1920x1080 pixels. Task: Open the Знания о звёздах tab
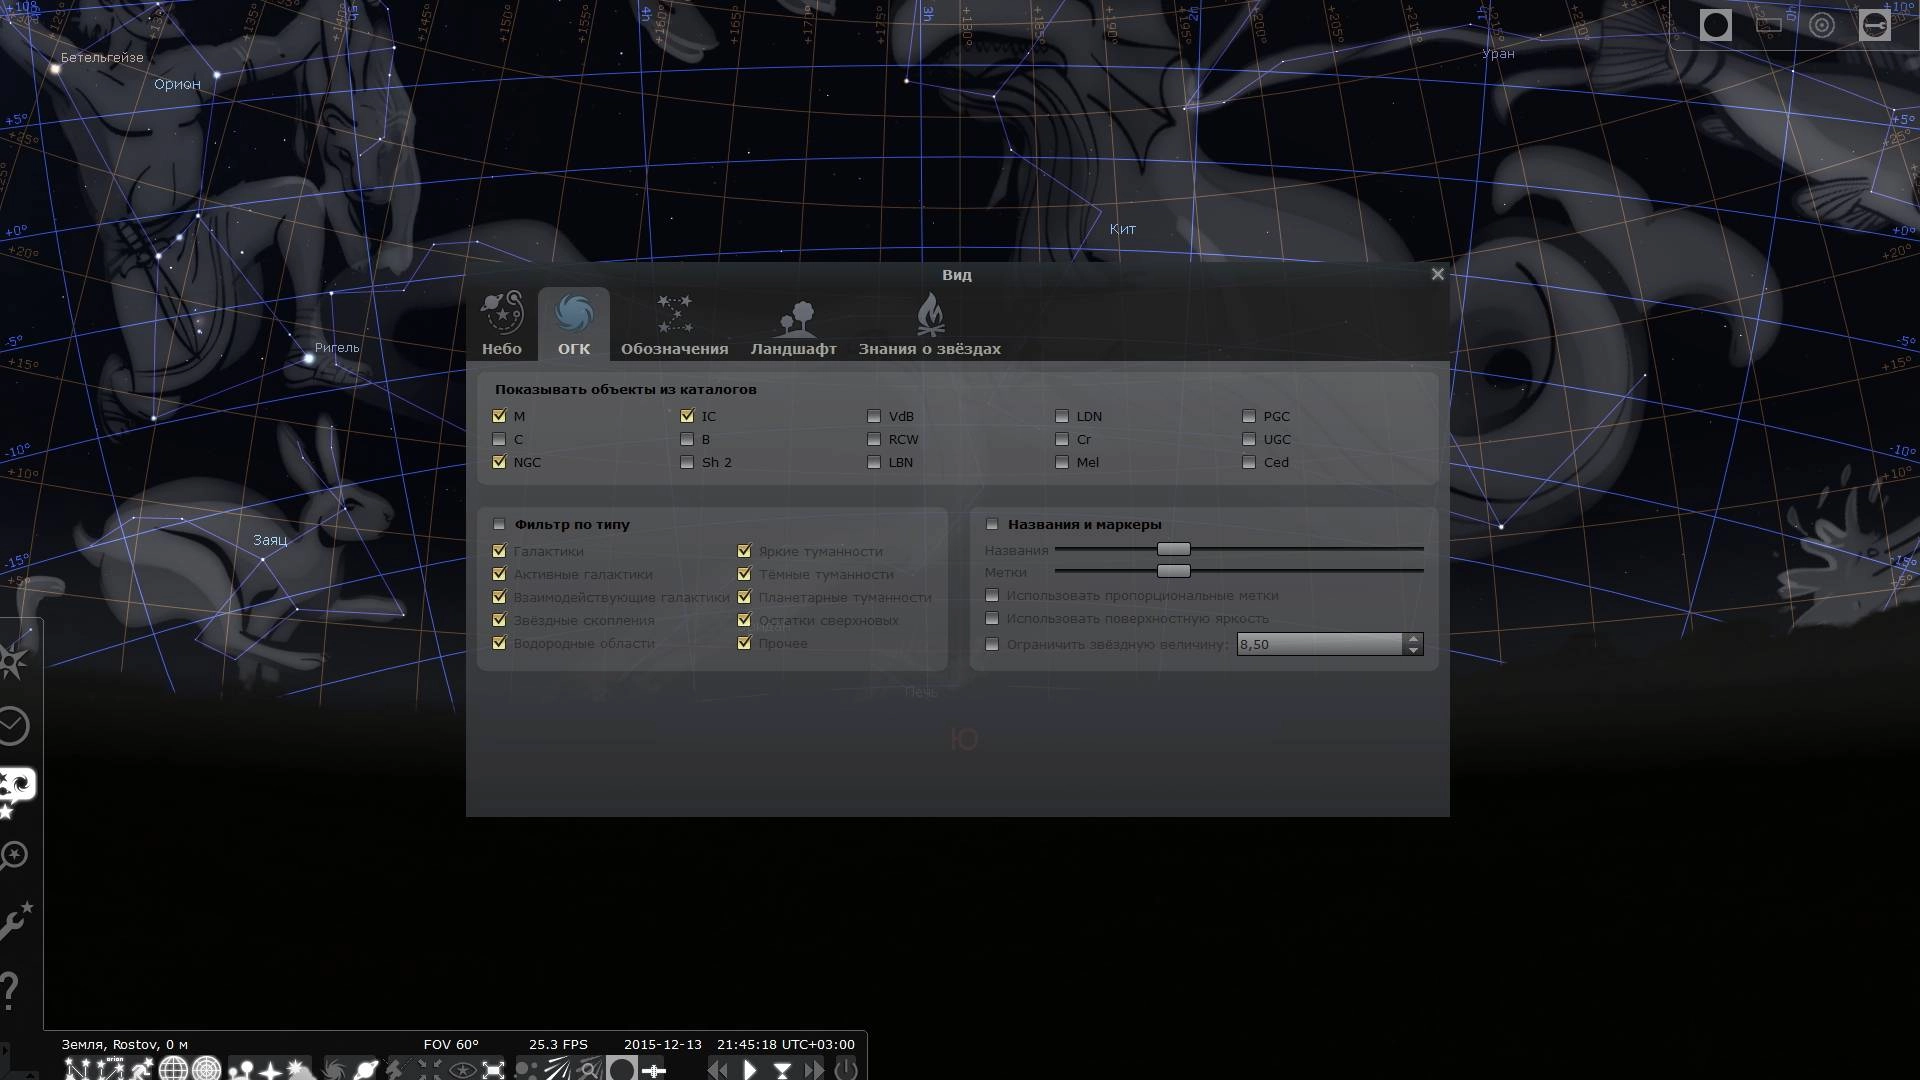click(x=930, y=324)
